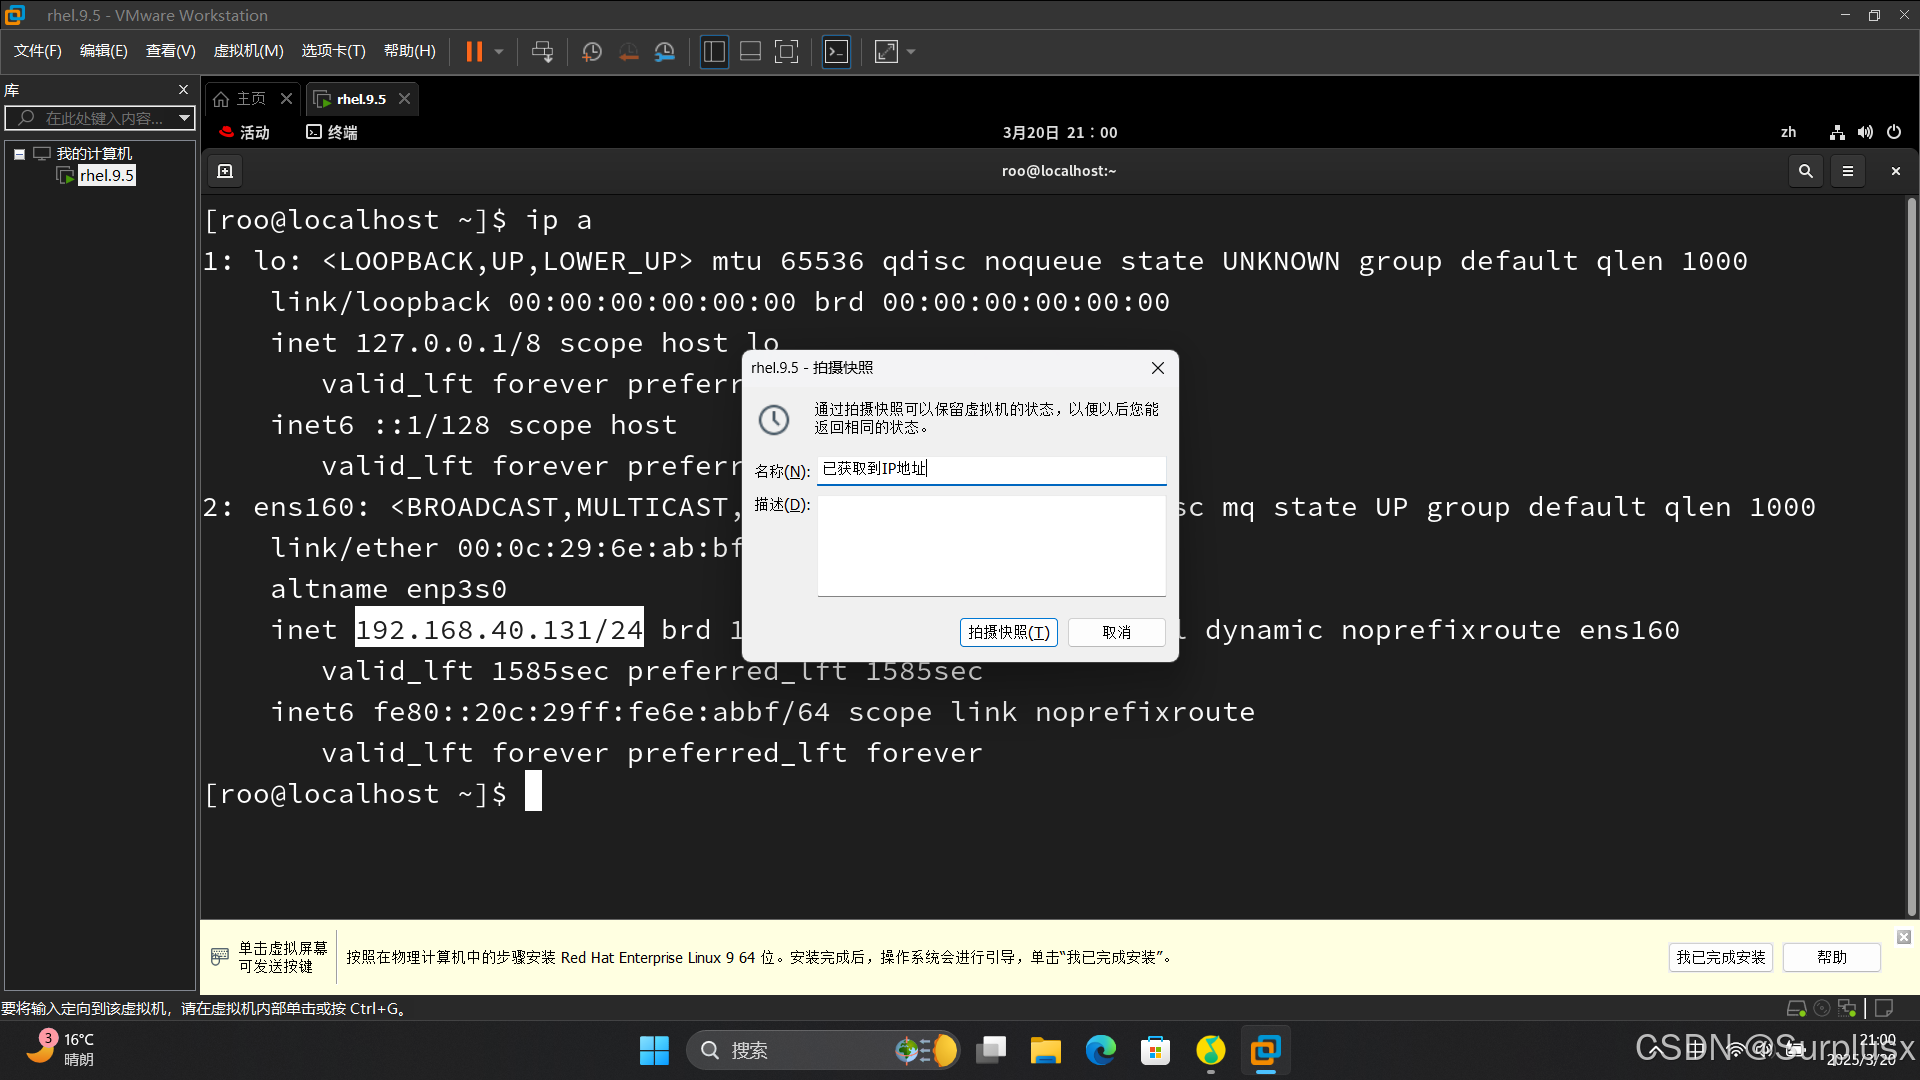Click the take snapshot clock icon

592,51
